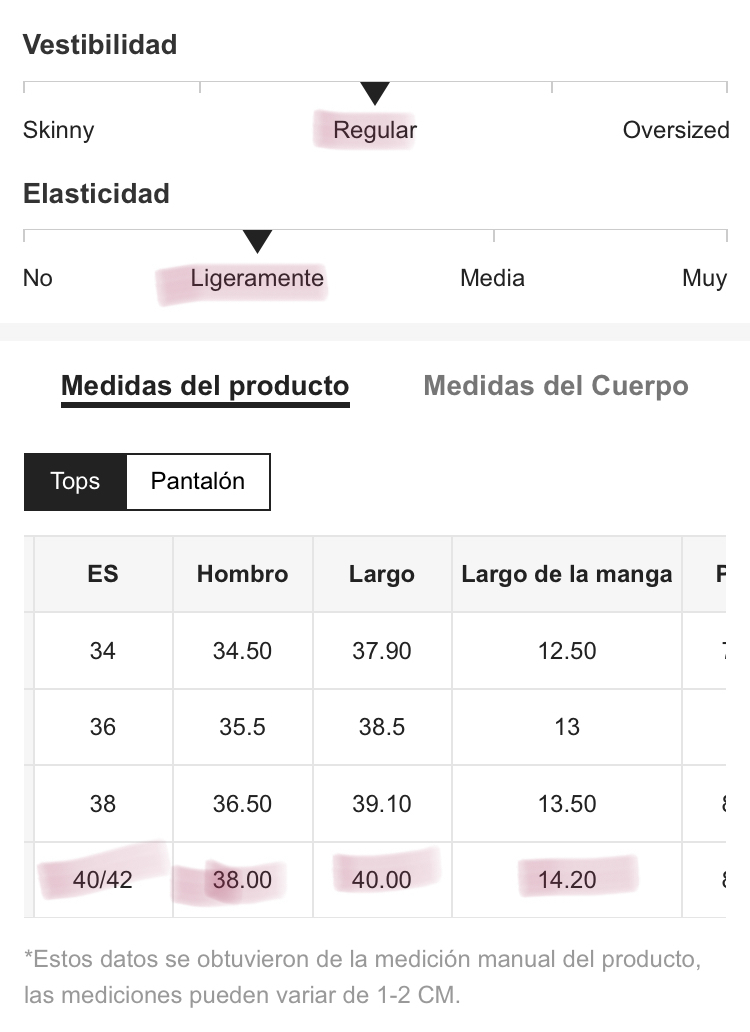Select the size 40/42 row

375,880
